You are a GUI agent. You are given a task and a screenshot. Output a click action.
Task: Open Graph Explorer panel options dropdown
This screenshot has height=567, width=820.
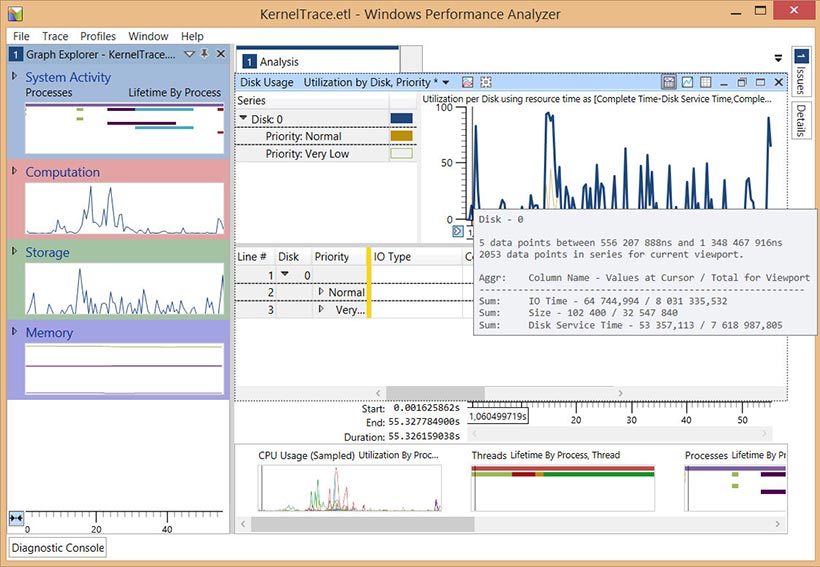pyautogui.click(x=189, y=54)
